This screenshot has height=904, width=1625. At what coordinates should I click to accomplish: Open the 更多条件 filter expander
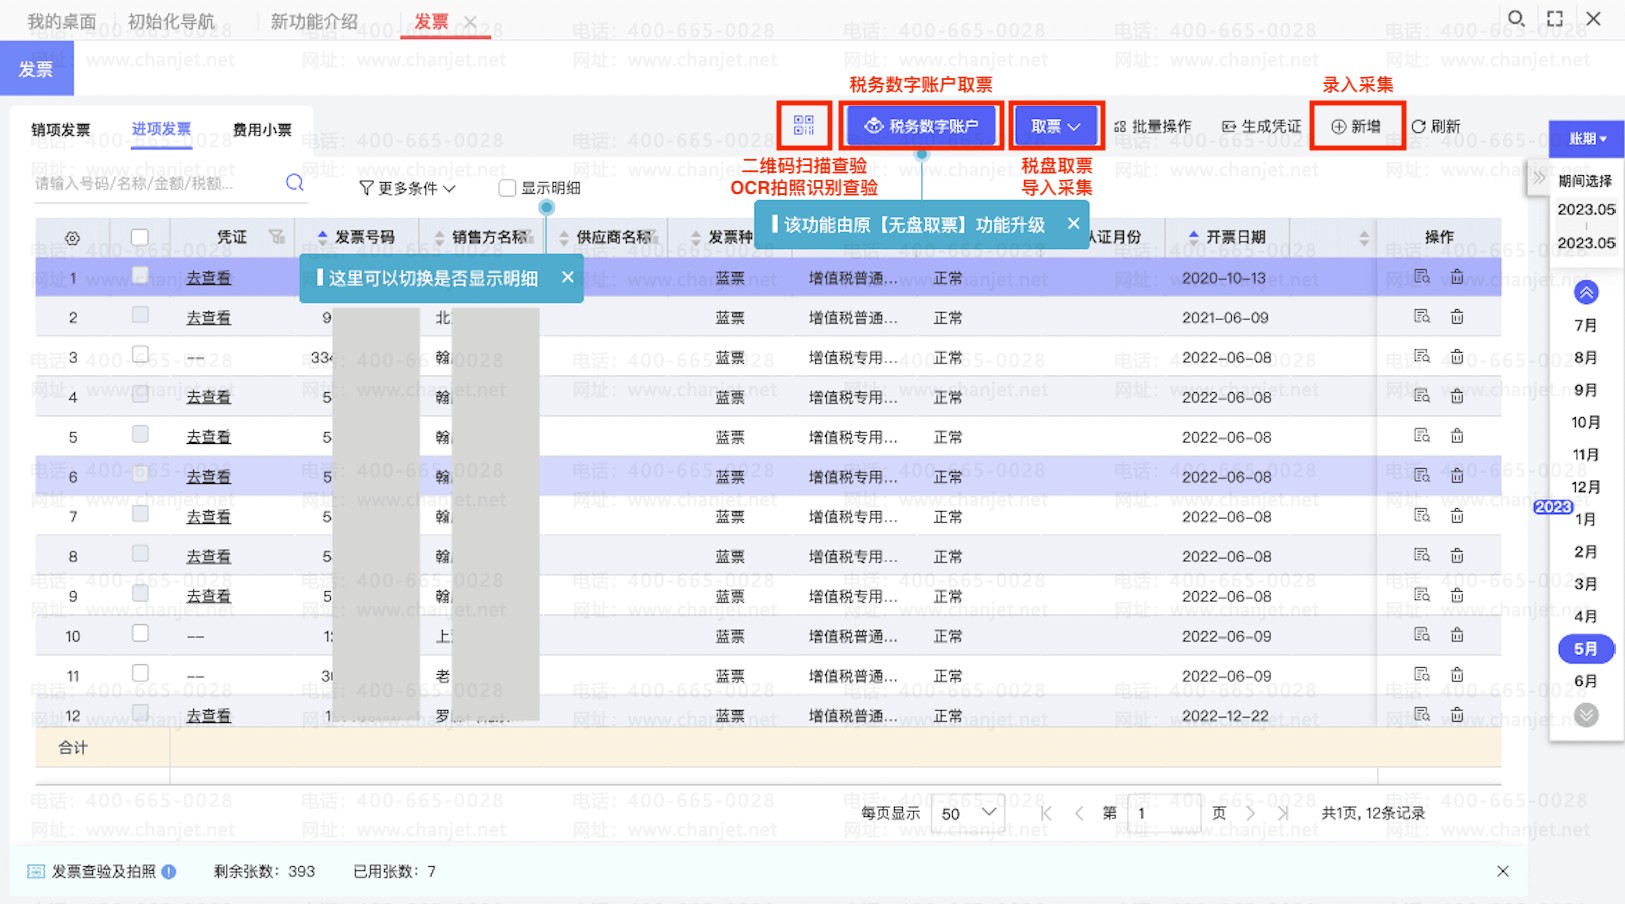tap(407, 188)
